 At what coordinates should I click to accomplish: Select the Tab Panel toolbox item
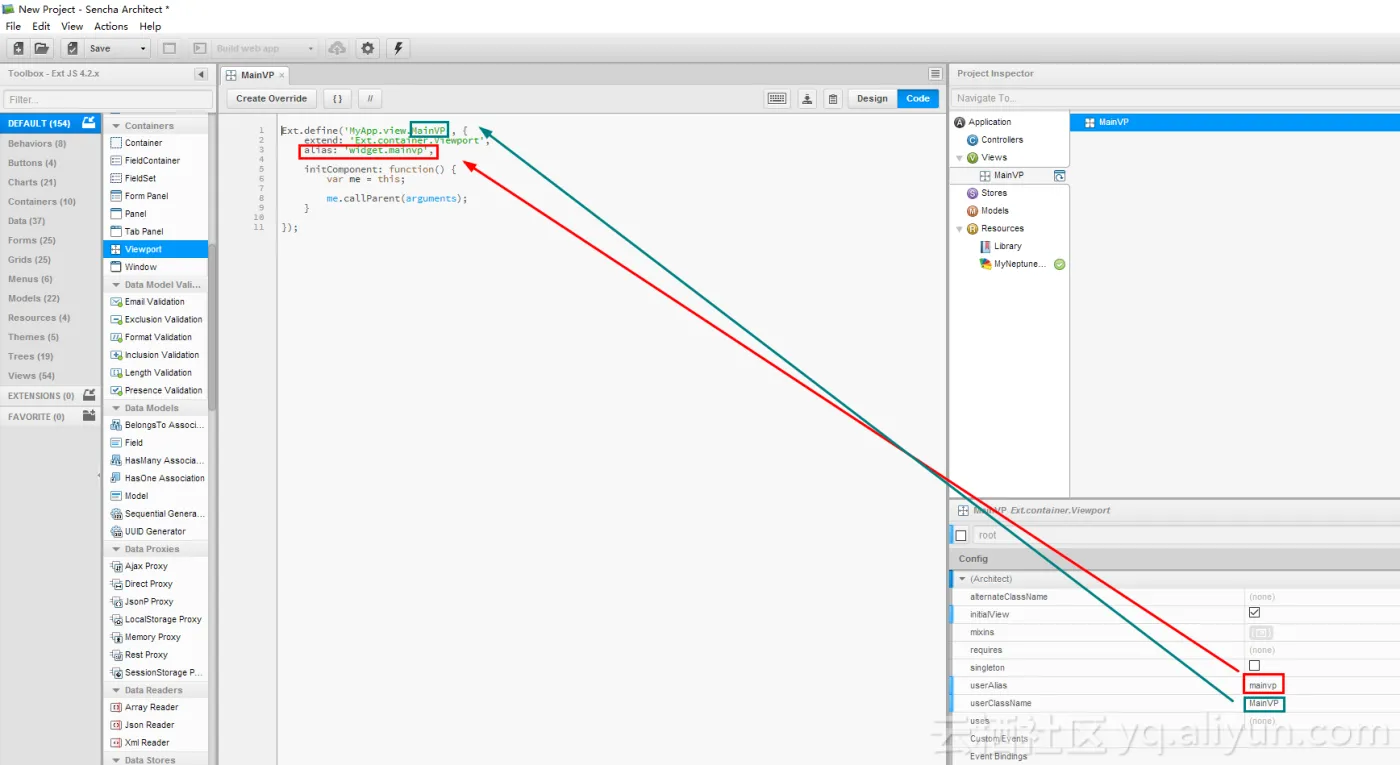155,232
